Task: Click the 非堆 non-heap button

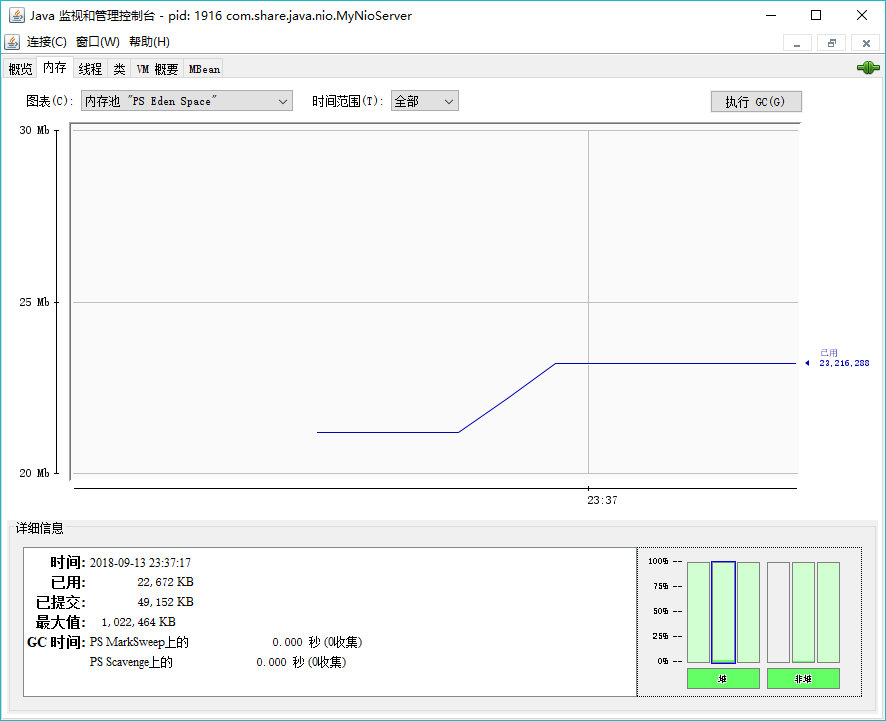Action: point(803,679)
